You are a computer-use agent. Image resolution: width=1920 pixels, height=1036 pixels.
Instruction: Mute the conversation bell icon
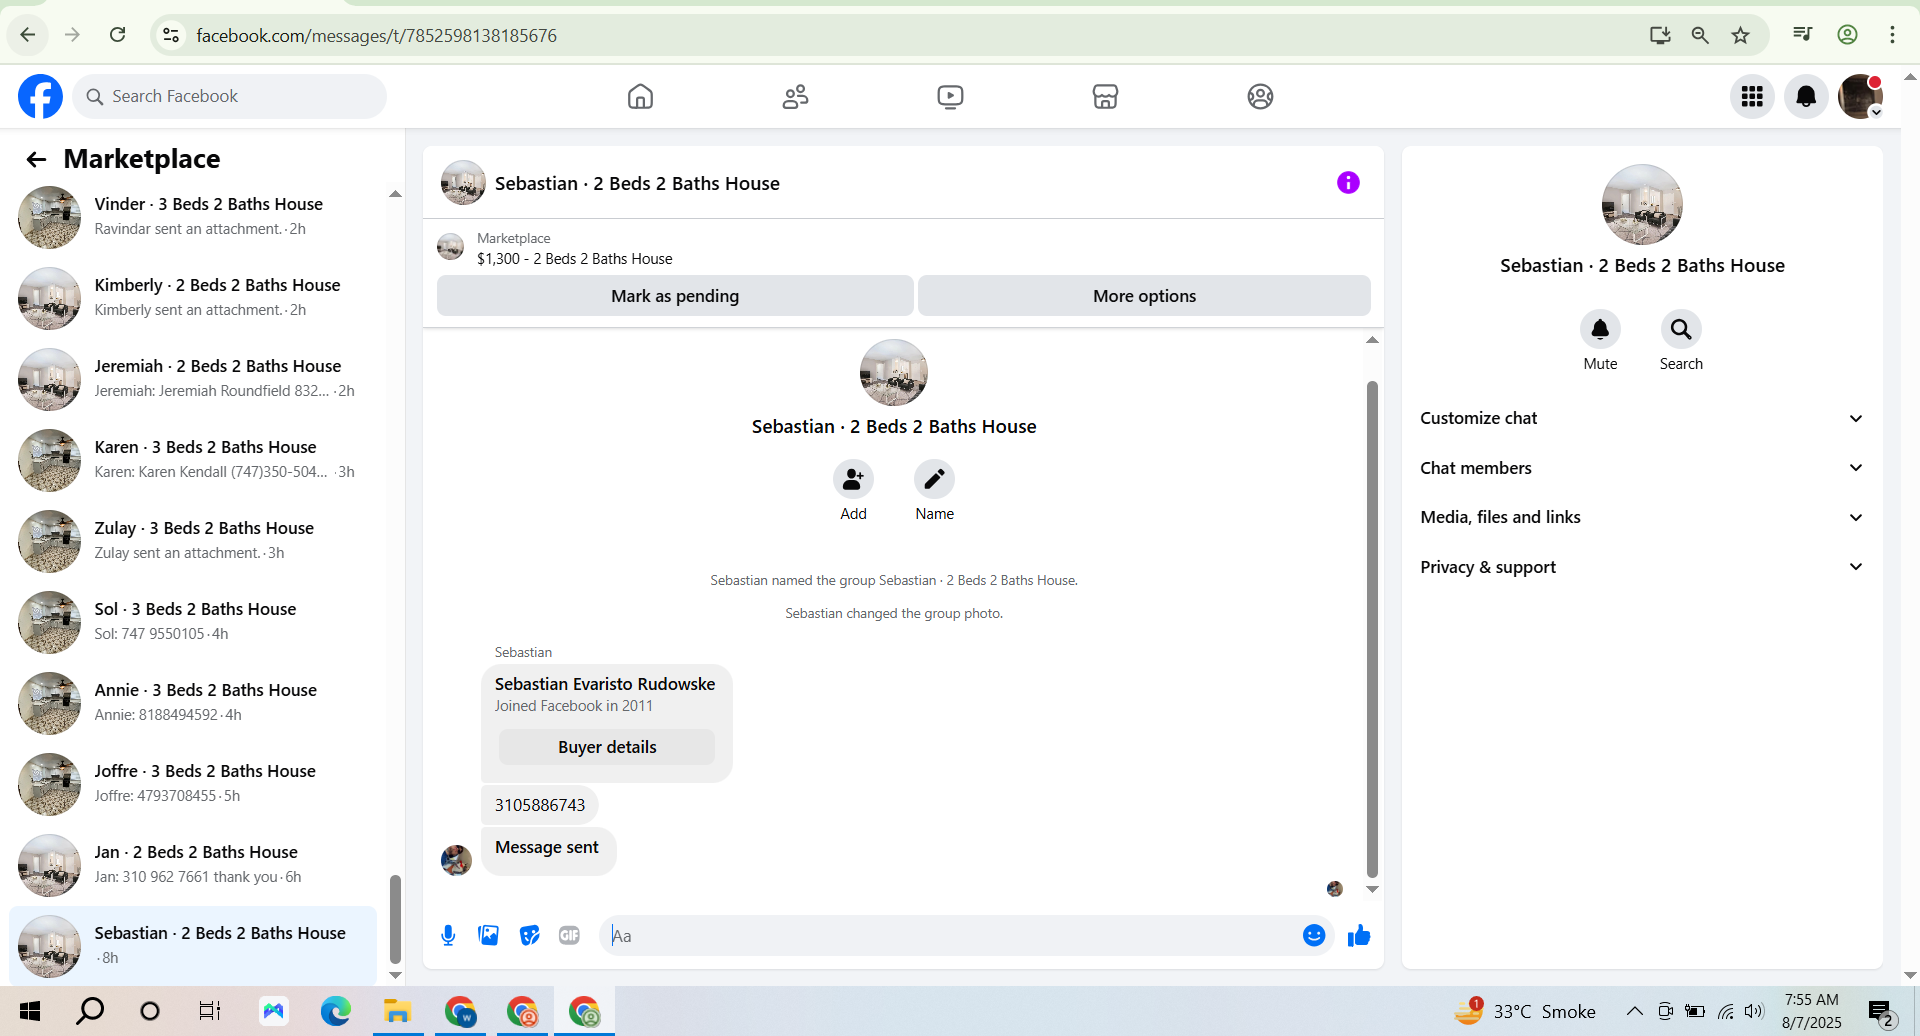tap(1600, 329)
